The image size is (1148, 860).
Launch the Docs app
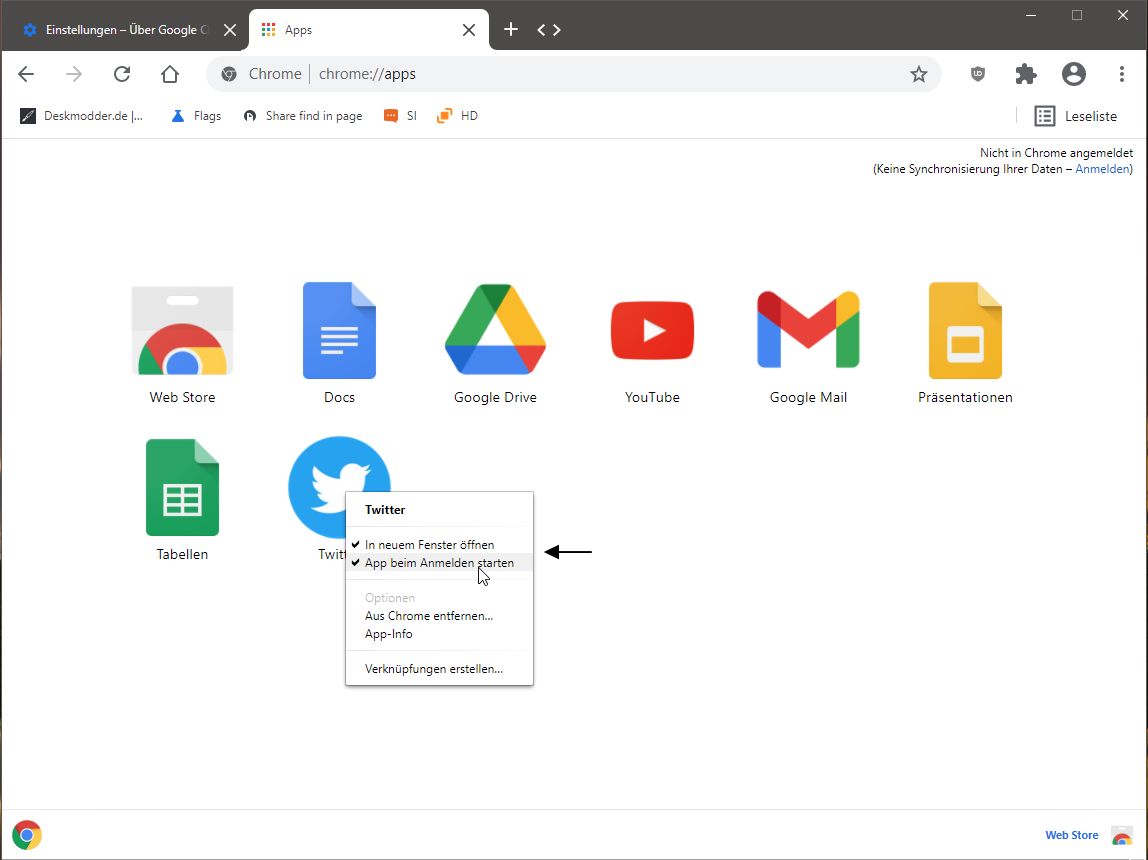point(339,331)
